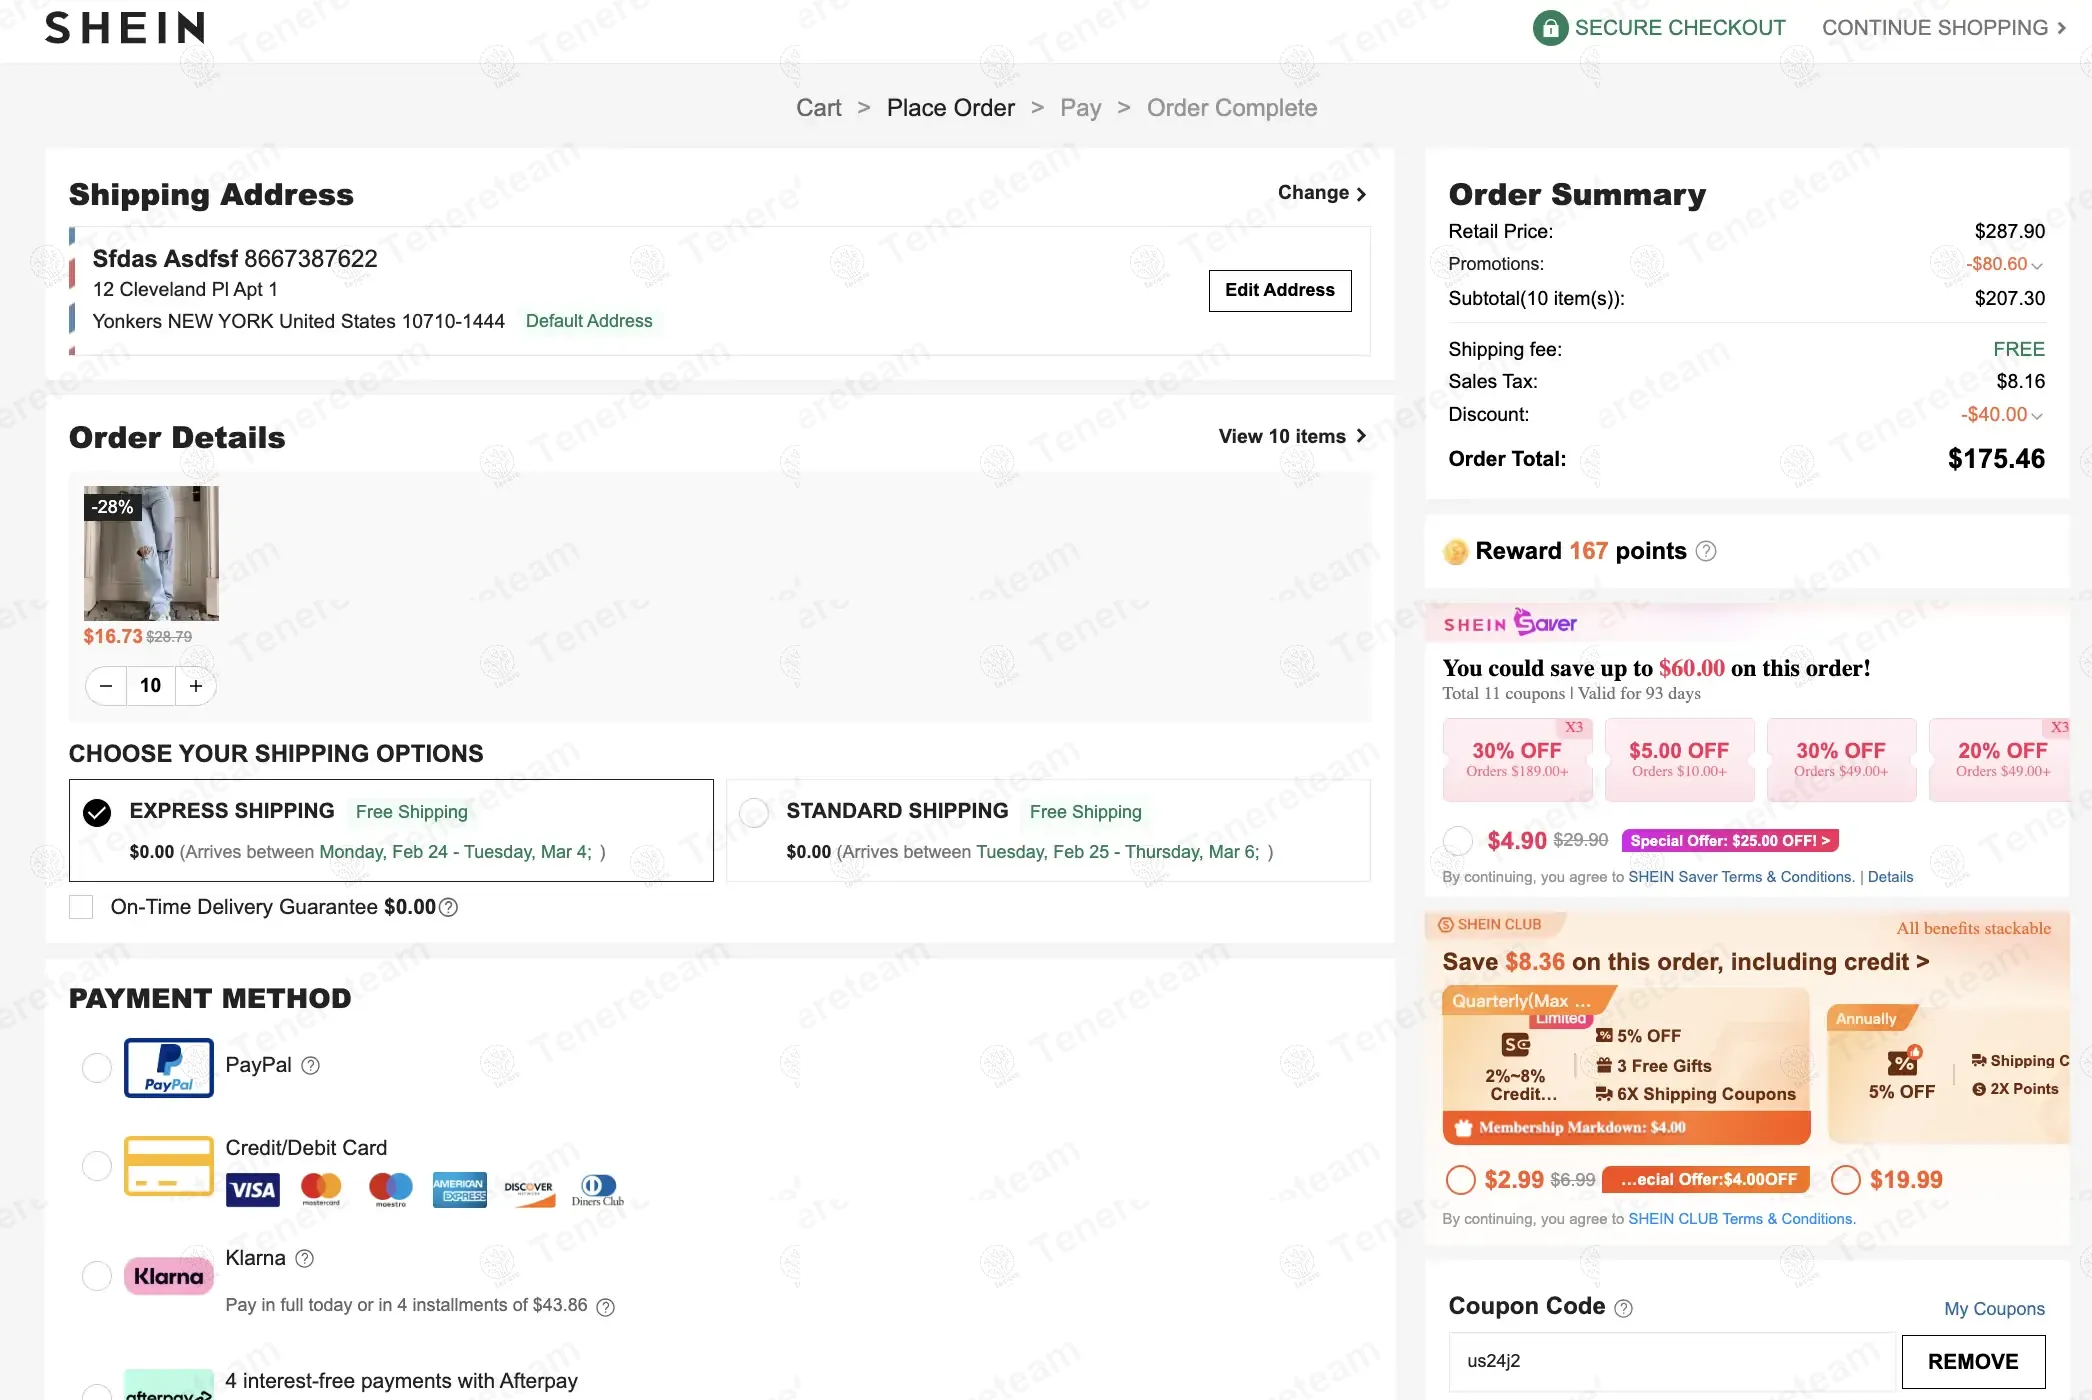Expand the Discount -$40.00 details
The height and width of the screenshot is (1400, 2092).
point(2036,415)
